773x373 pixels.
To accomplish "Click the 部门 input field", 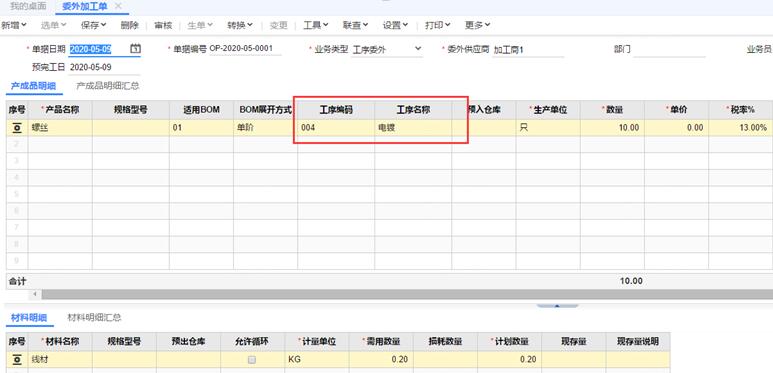I will [669, 50].
